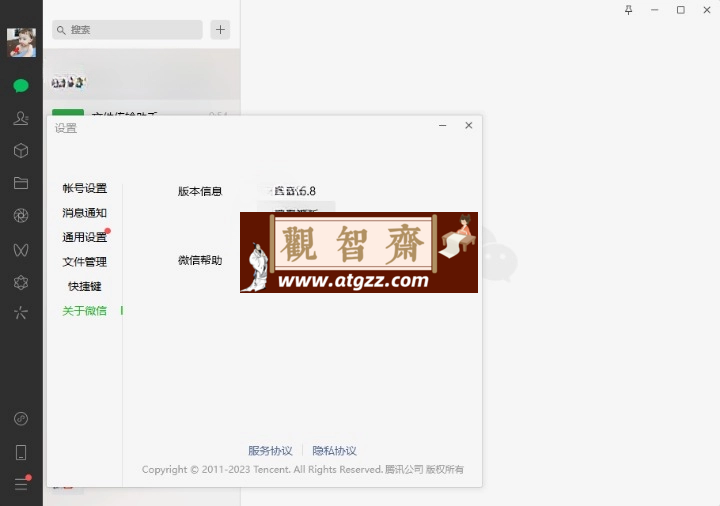The height and width of the screenshot is (506, 720).
Task: Select the 消息通知 tab
Action: tap(84, 213)
